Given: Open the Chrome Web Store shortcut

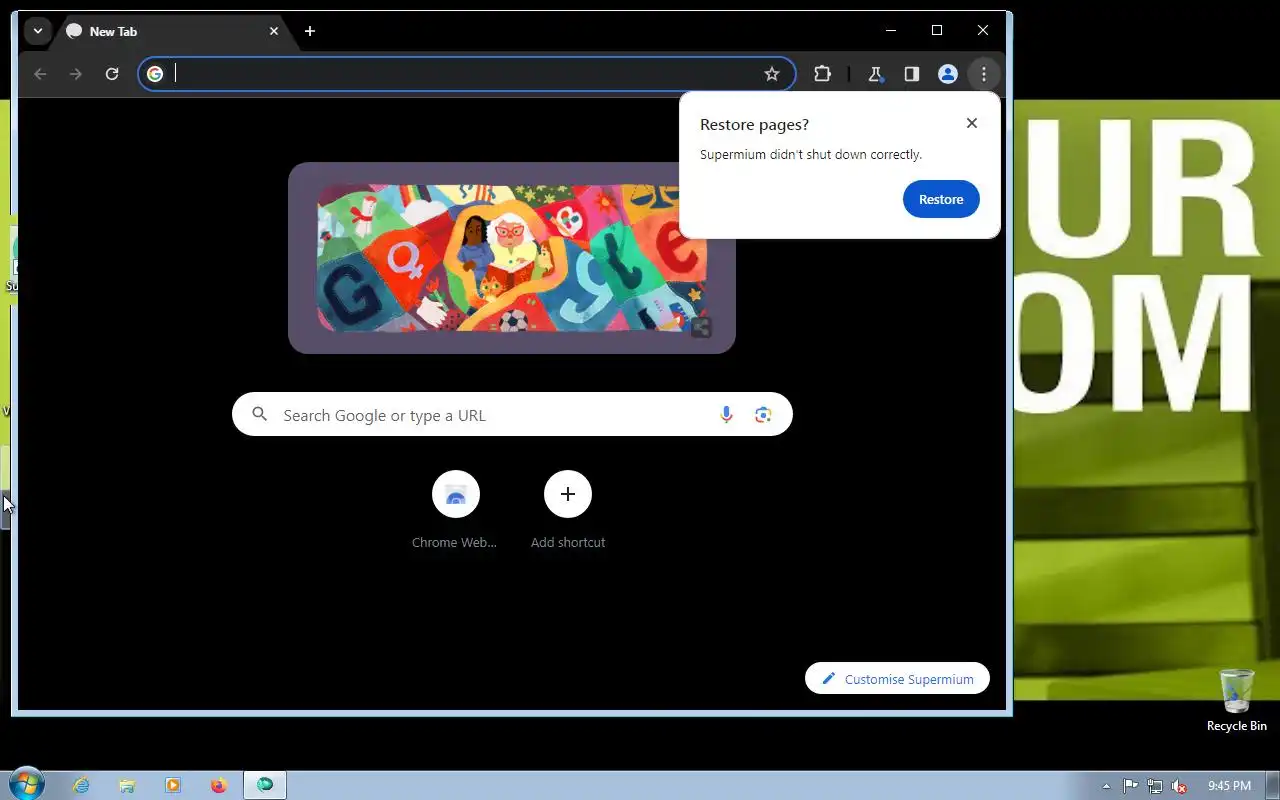Looking at the screenshot, I should [455, 510].
